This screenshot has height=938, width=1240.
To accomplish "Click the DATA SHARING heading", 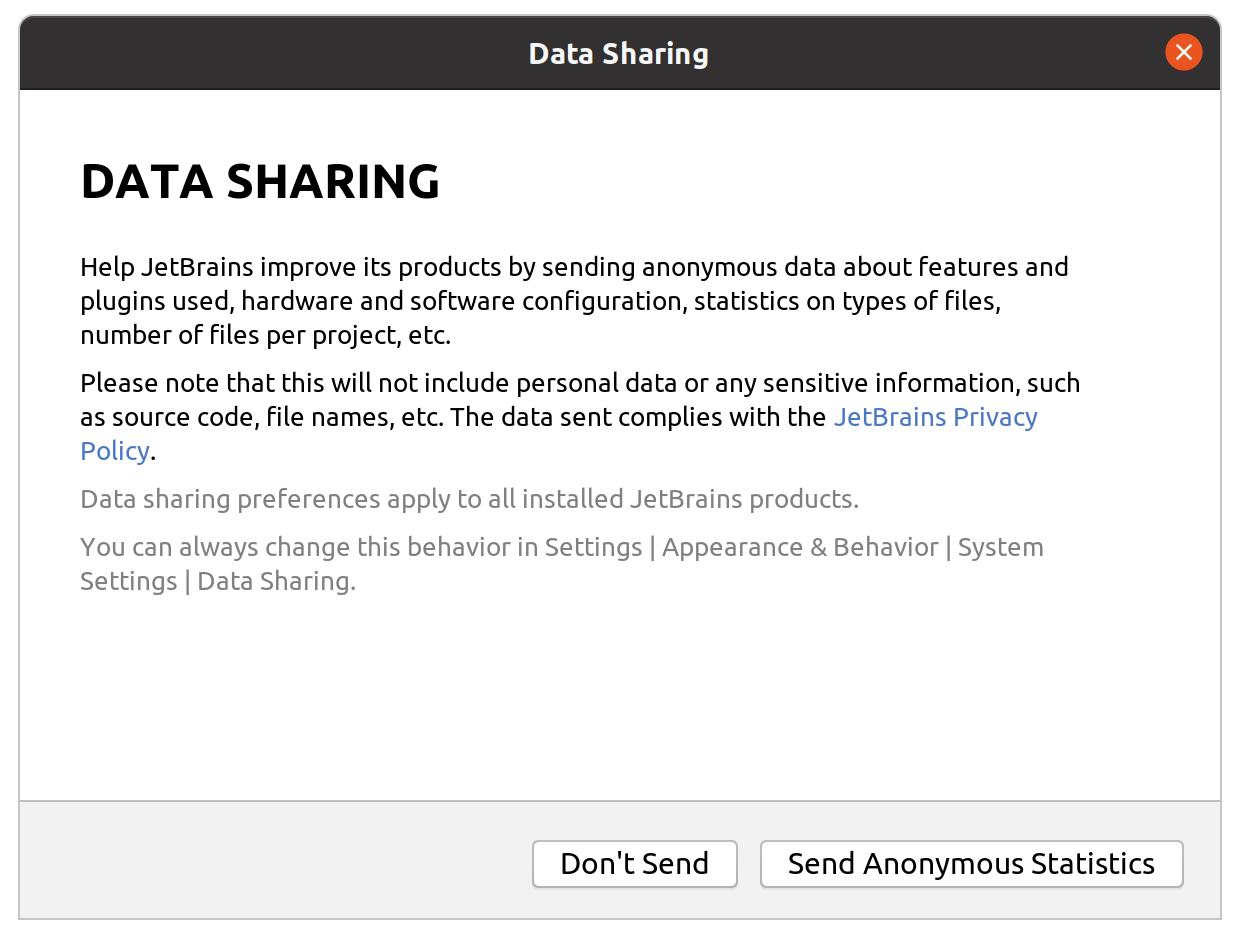I will pos(260,182).
